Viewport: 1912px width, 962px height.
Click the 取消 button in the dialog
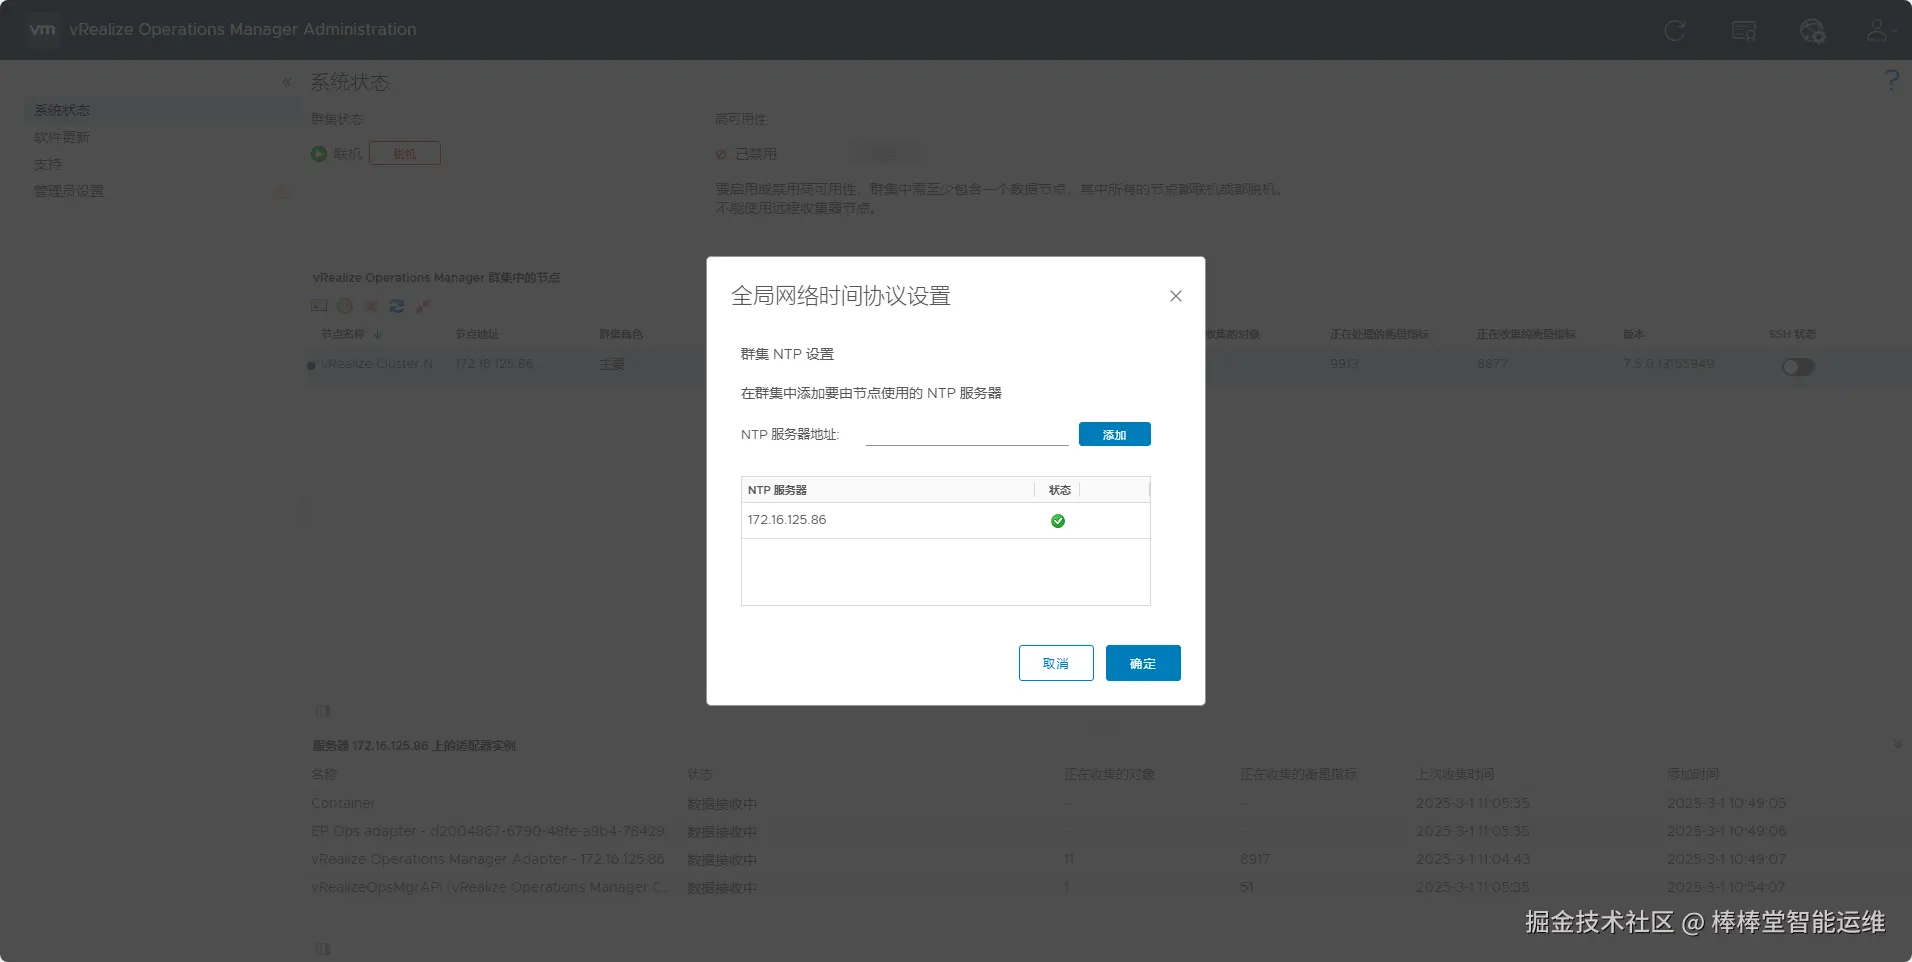(x=1056, y=663)
